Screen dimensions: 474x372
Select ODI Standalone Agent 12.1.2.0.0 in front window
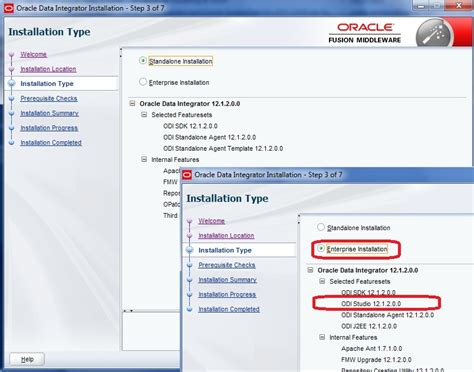point(387,315)
